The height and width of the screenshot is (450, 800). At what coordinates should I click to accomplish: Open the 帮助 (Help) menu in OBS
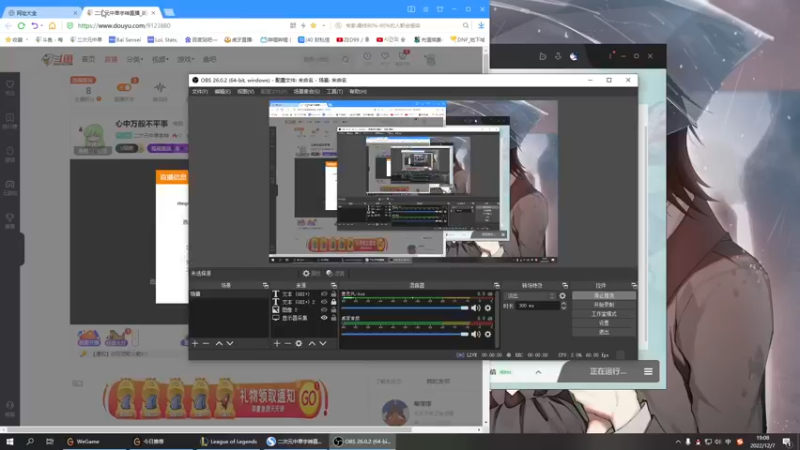click(x=358, y=92)
